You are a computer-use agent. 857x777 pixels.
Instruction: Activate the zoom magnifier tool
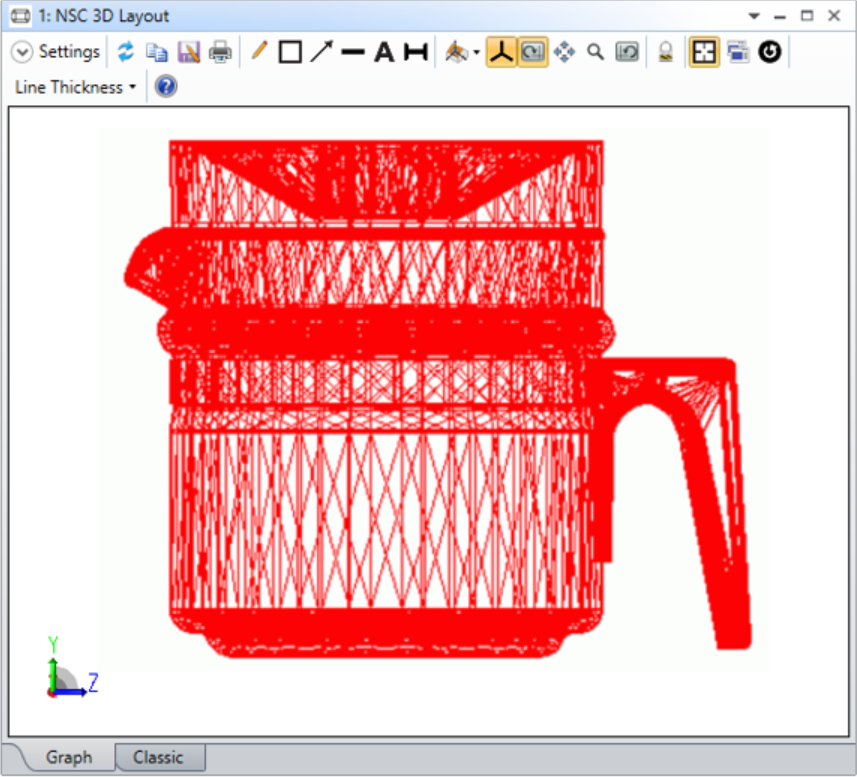(x=596, y=51)
